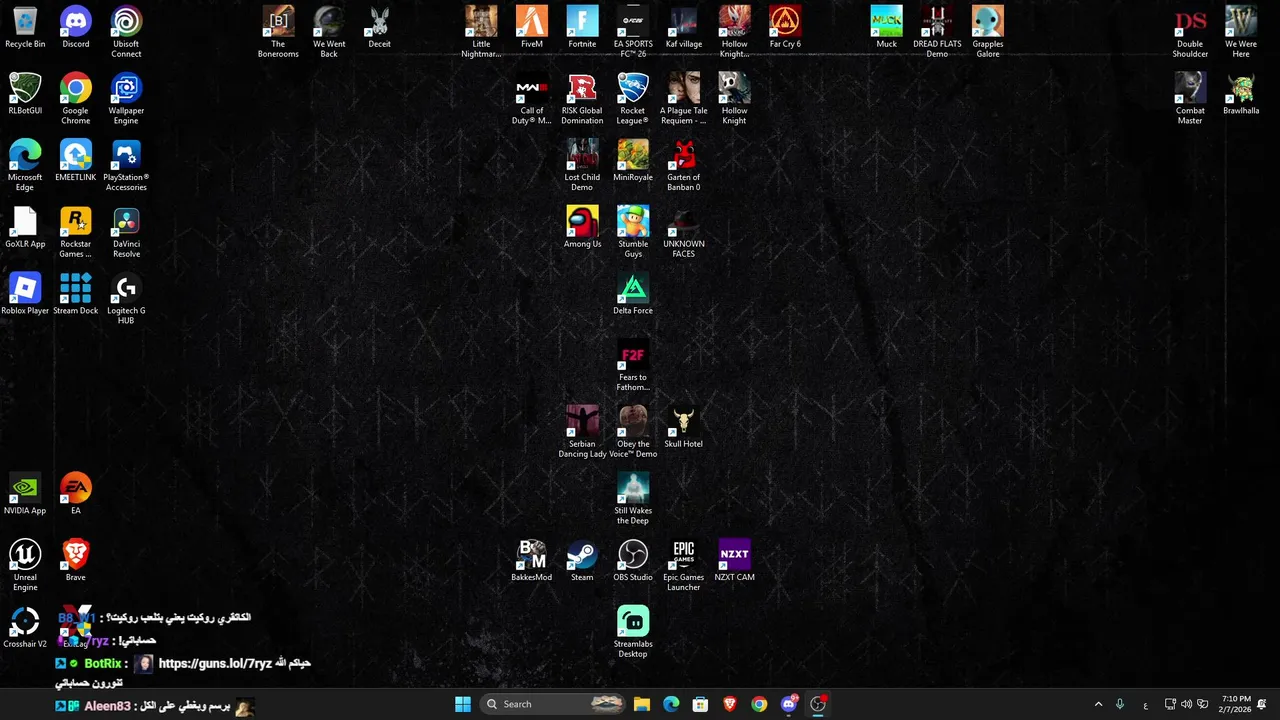The width and height of the screenshot is (1280, 720).
Task: Select the Stumble Guys icon
Action: coord(633,232)
